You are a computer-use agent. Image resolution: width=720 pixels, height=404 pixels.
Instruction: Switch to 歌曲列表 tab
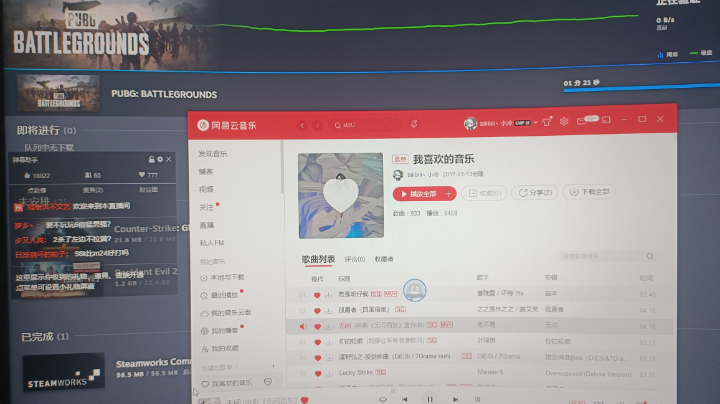coord(318,259)
